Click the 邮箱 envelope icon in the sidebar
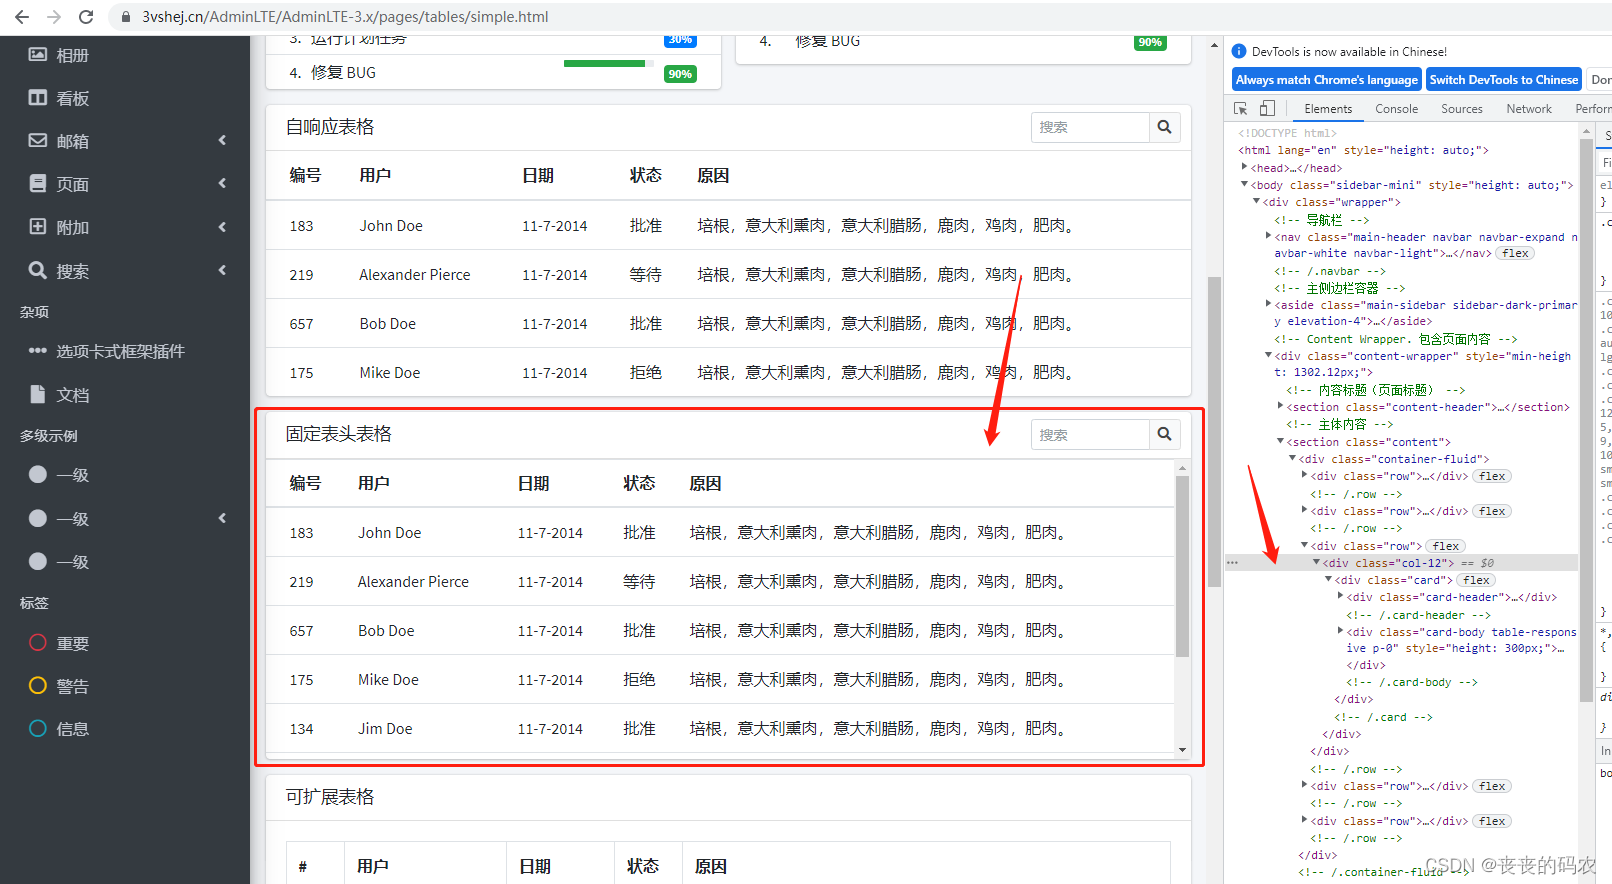 (38, 141)
